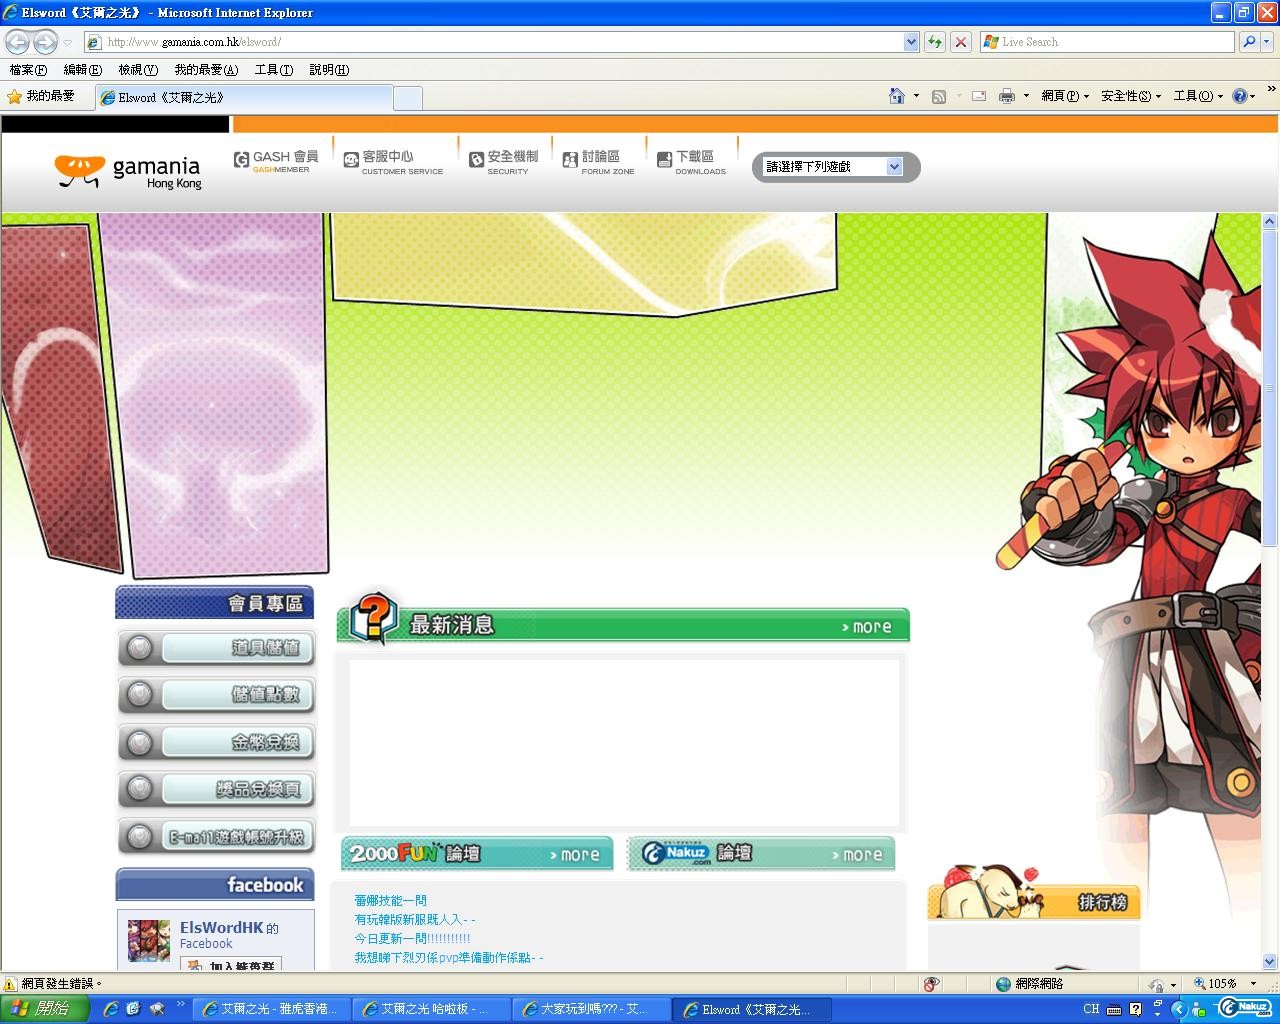1280x1024 pixels.
Task: Click the Internet zone globe icon
Action: [1003, 984]
